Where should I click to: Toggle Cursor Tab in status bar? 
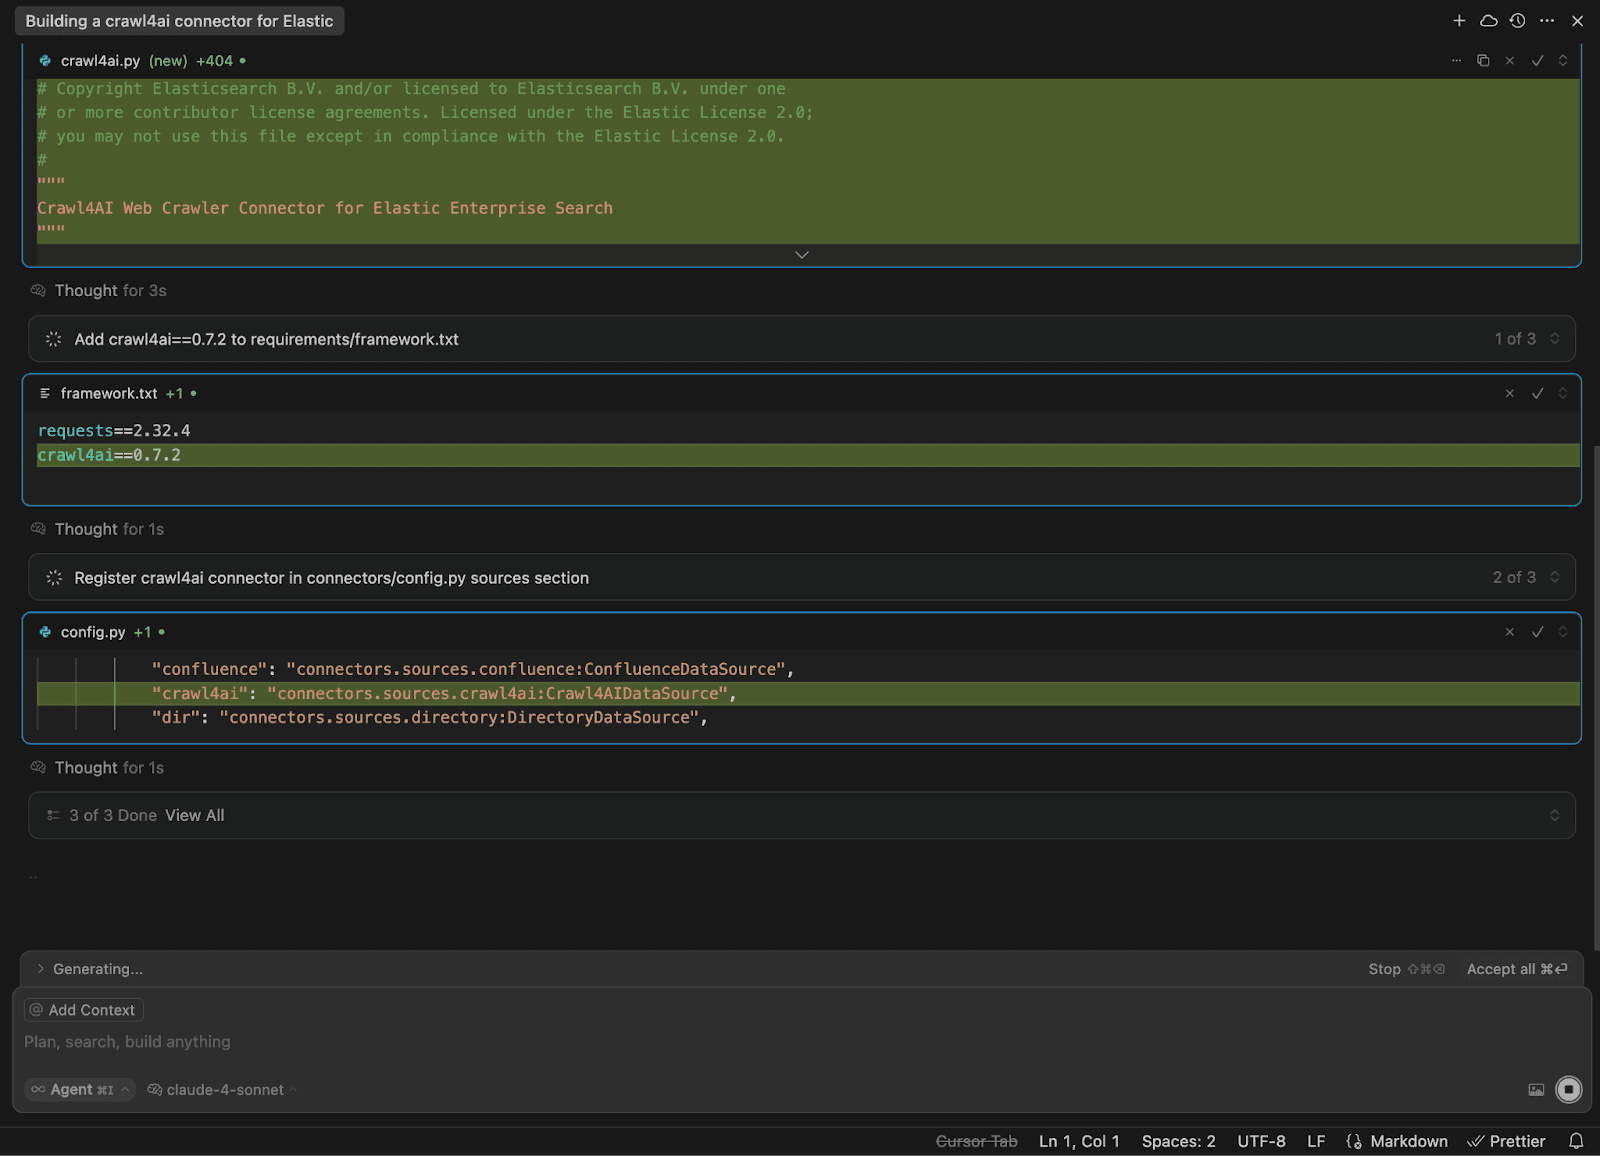pyautogui.click(x=976, y=1141)
